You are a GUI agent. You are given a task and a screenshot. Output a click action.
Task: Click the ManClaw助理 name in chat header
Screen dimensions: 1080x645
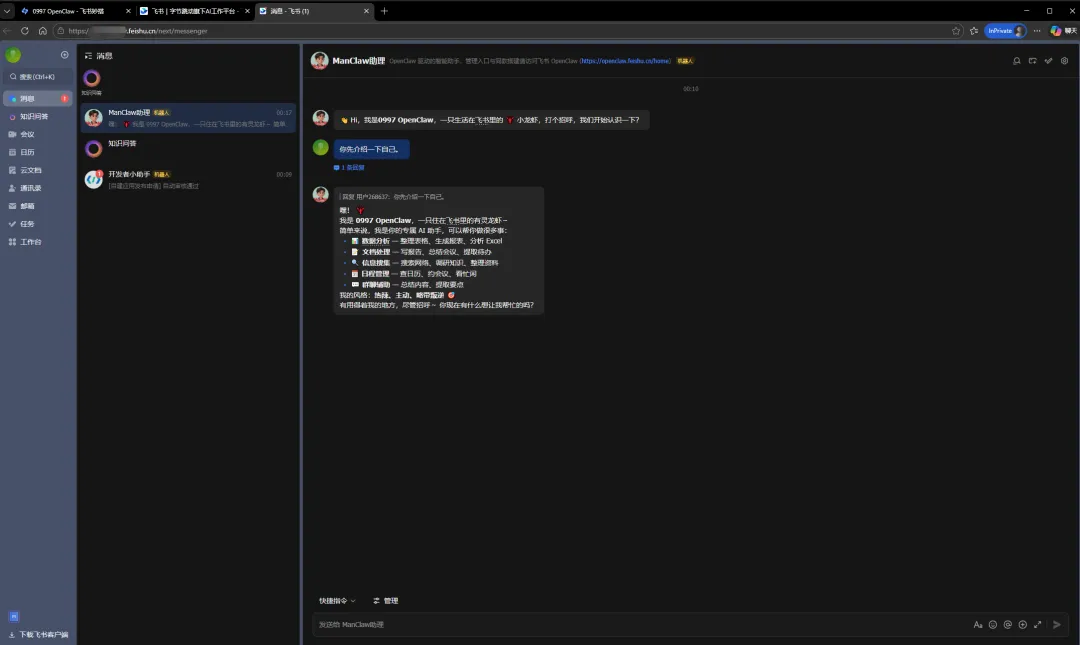[359, 61]
